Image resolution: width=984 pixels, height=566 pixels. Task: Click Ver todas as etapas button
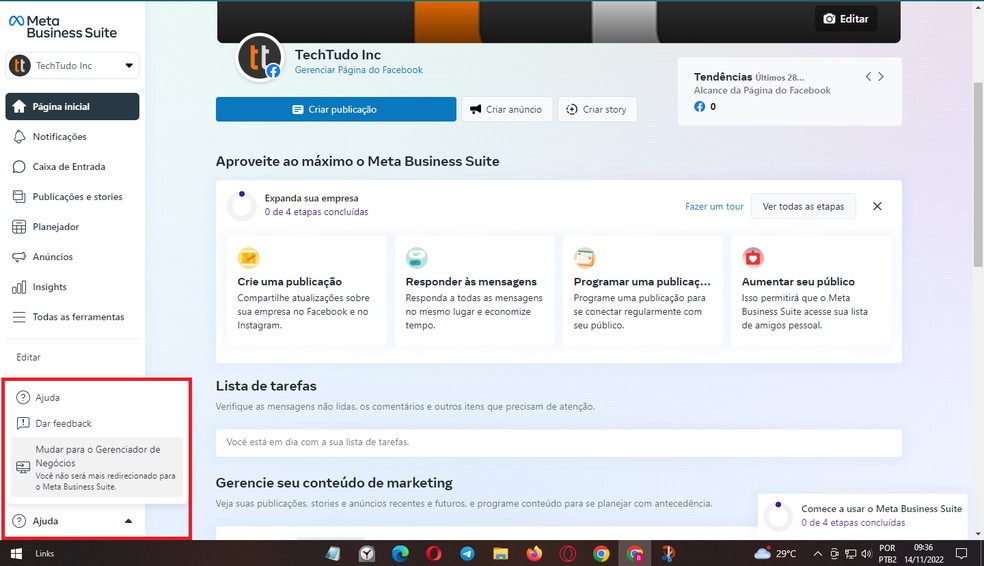coord(803,206)
